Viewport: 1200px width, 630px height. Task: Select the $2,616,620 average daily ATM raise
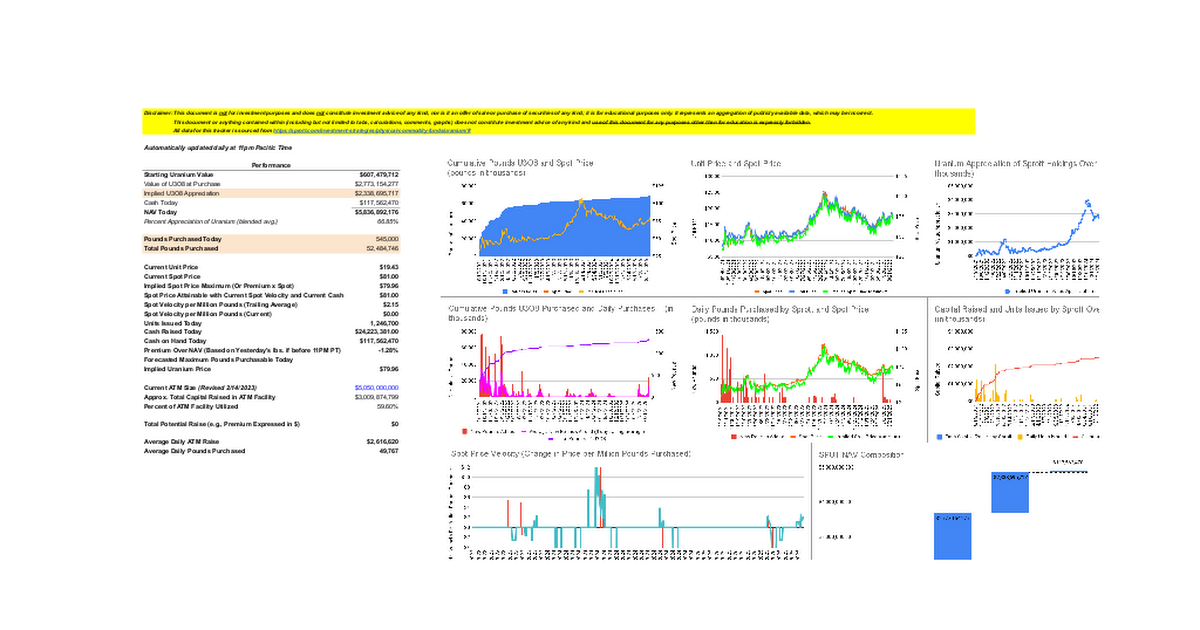(x=383, y=442)
